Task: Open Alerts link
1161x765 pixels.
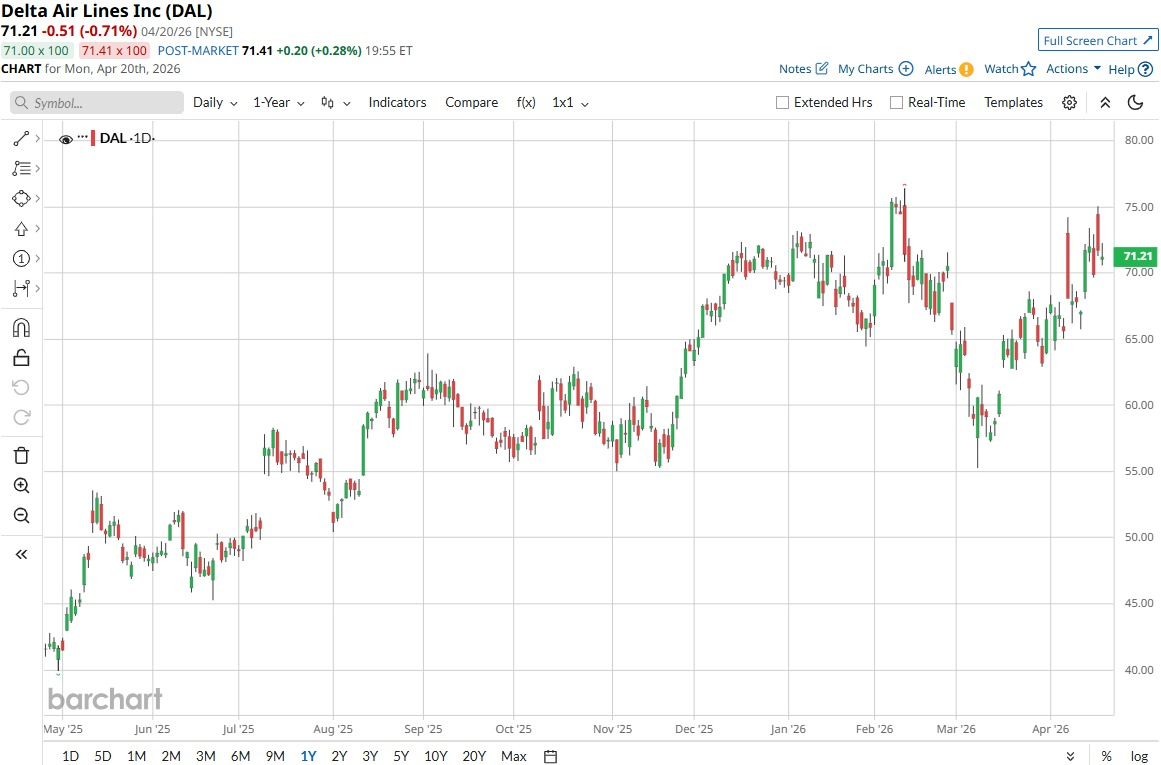Action: pos(948,70)
